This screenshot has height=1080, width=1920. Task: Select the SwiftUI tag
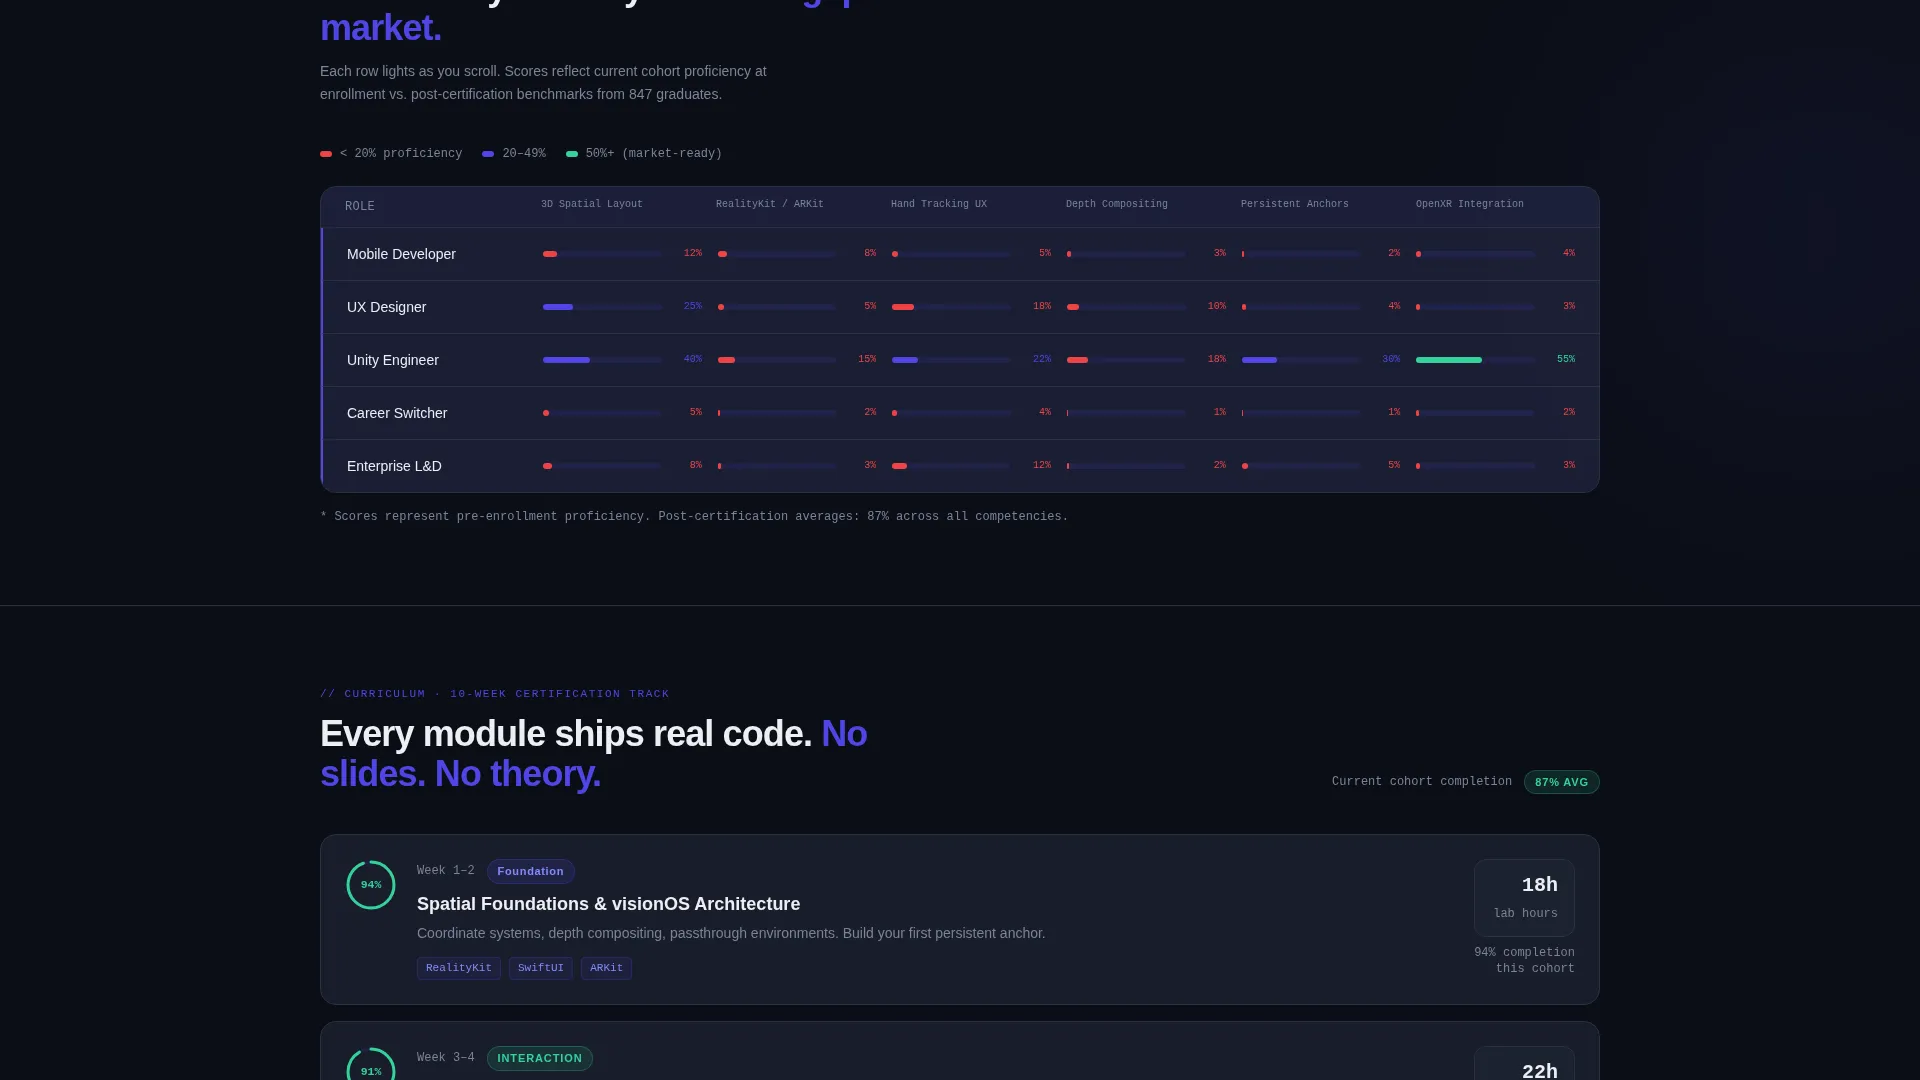[541, 968]
